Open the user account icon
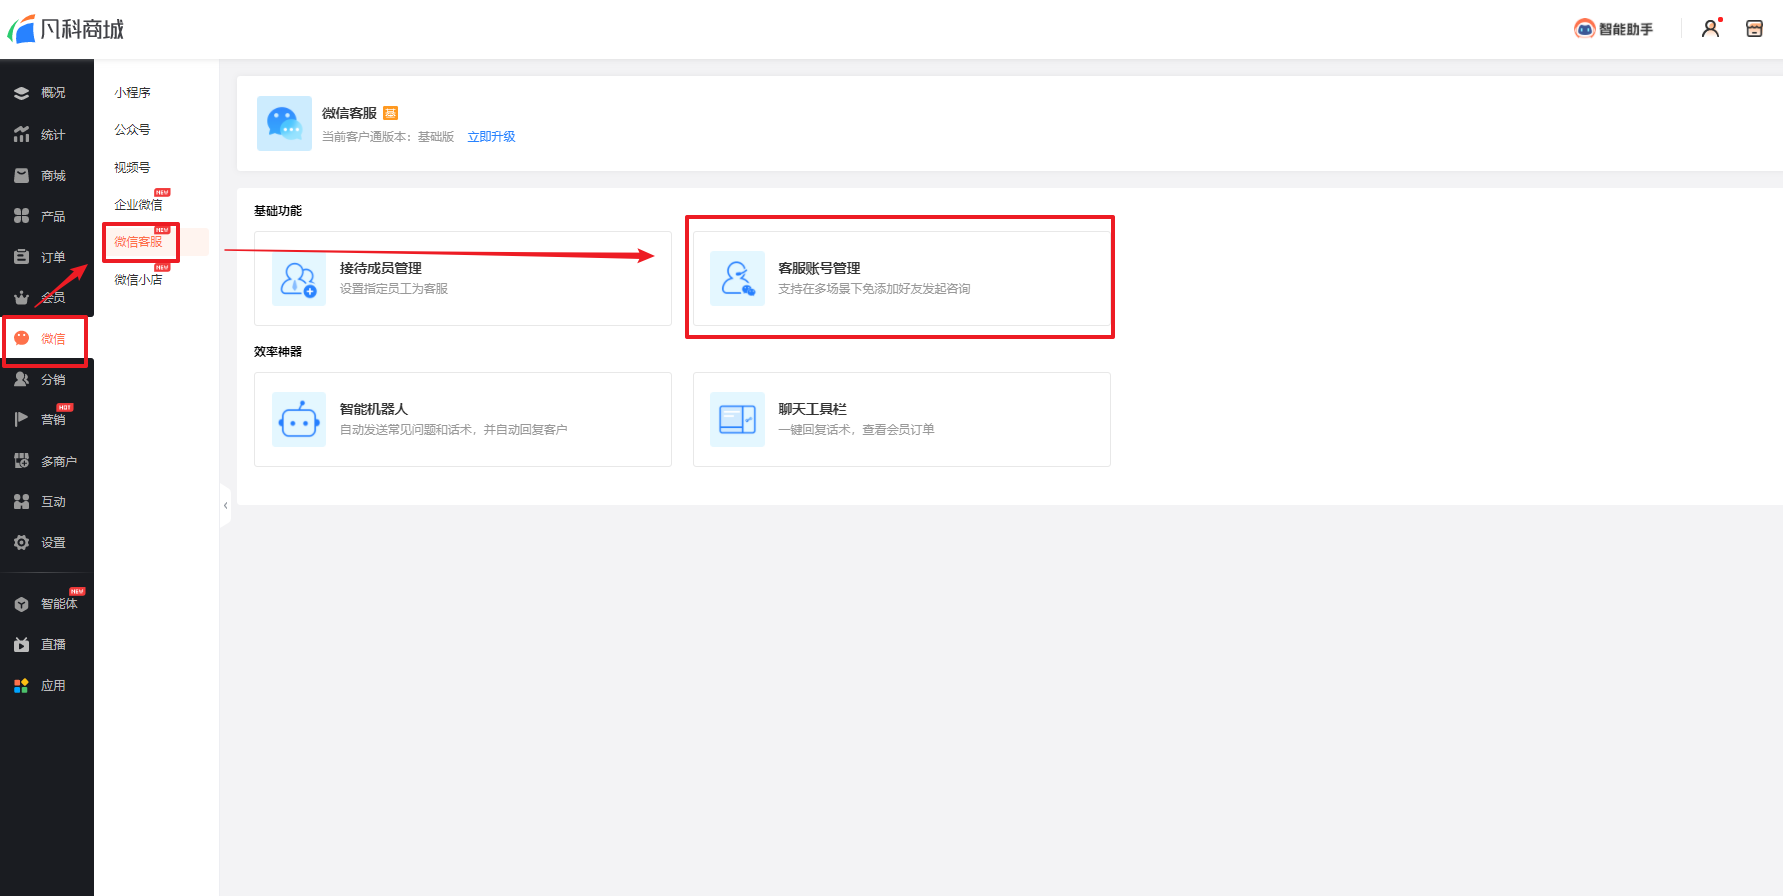Viewport: 1783px width, 896px height. 1711,28
